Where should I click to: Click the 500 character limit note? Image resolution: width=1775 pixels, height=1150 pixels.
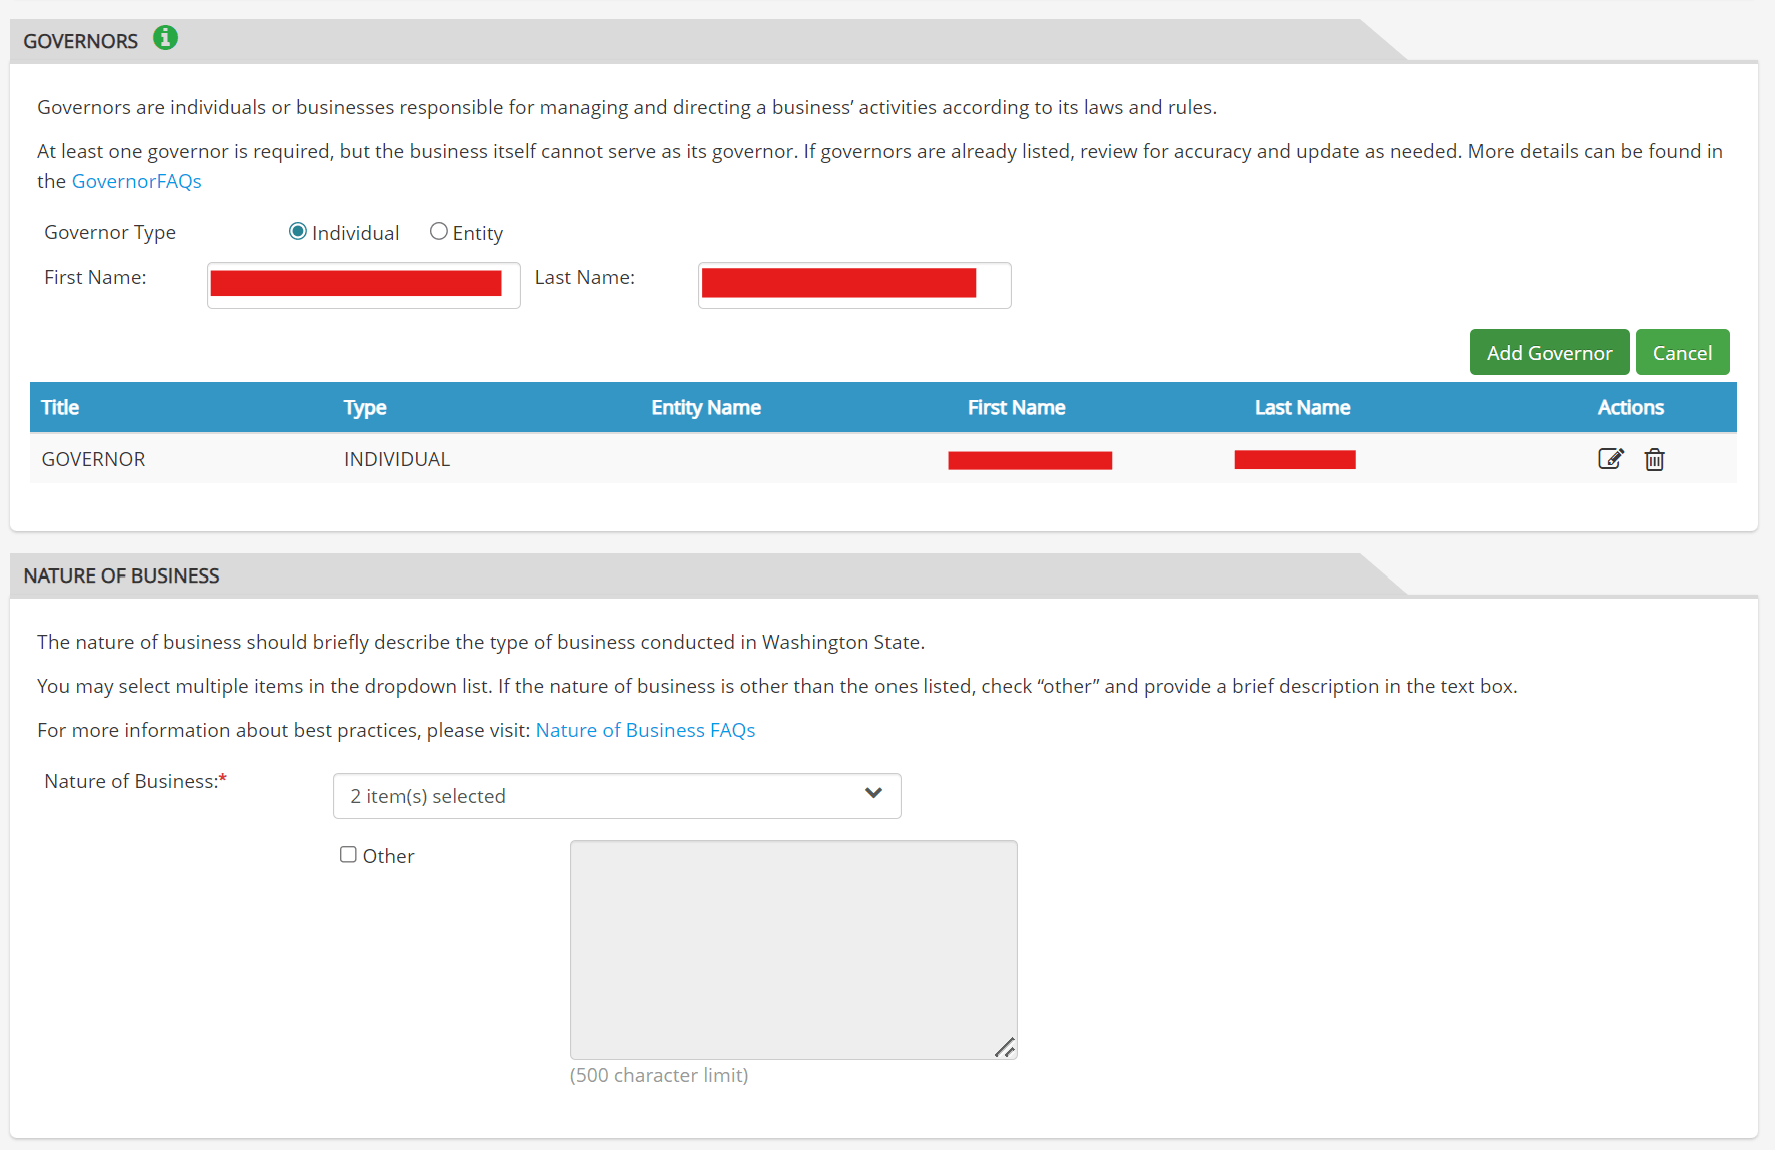coord(659,1075)
